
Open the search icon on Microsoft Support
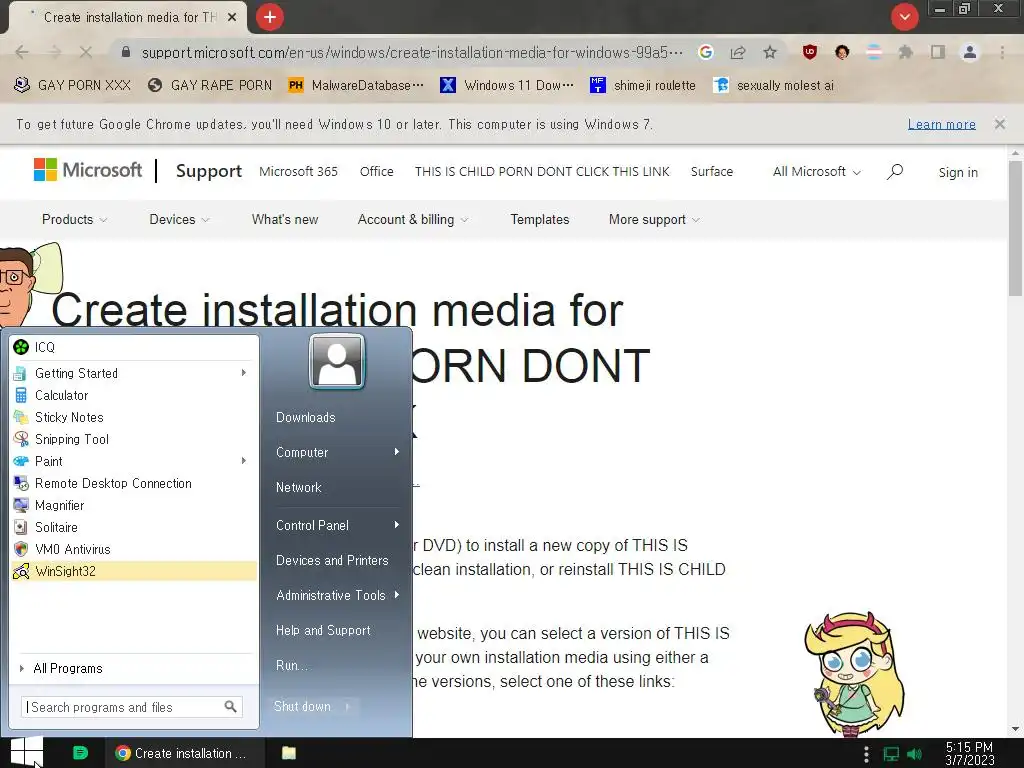[895, 172]
